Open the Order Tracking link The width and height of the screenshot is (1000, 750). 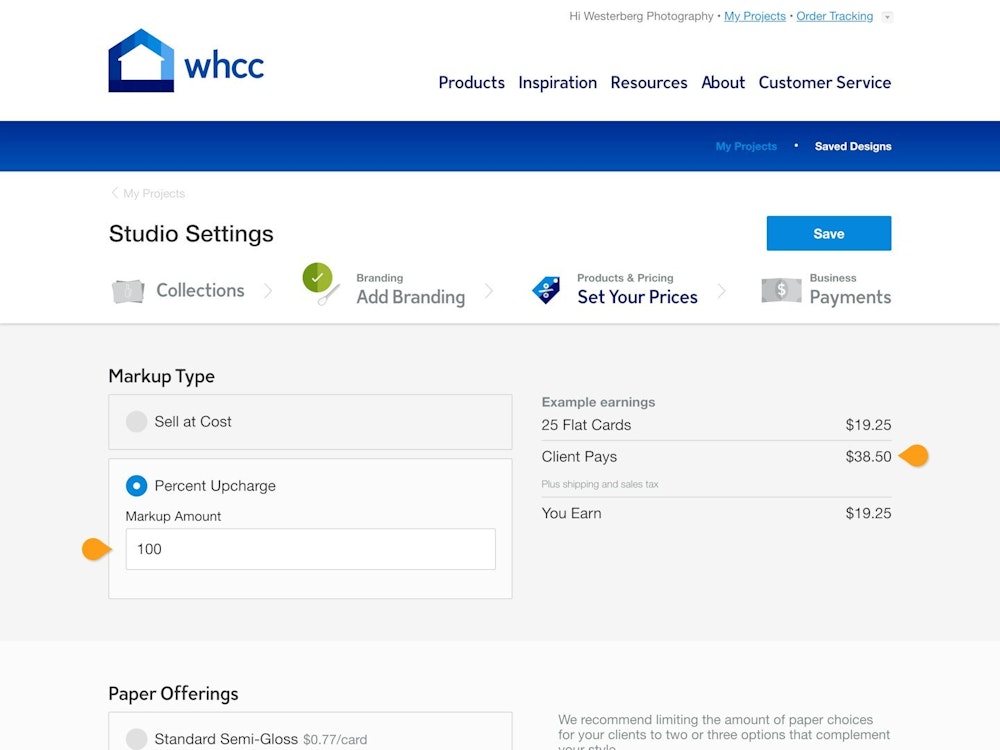click(834, 16)
